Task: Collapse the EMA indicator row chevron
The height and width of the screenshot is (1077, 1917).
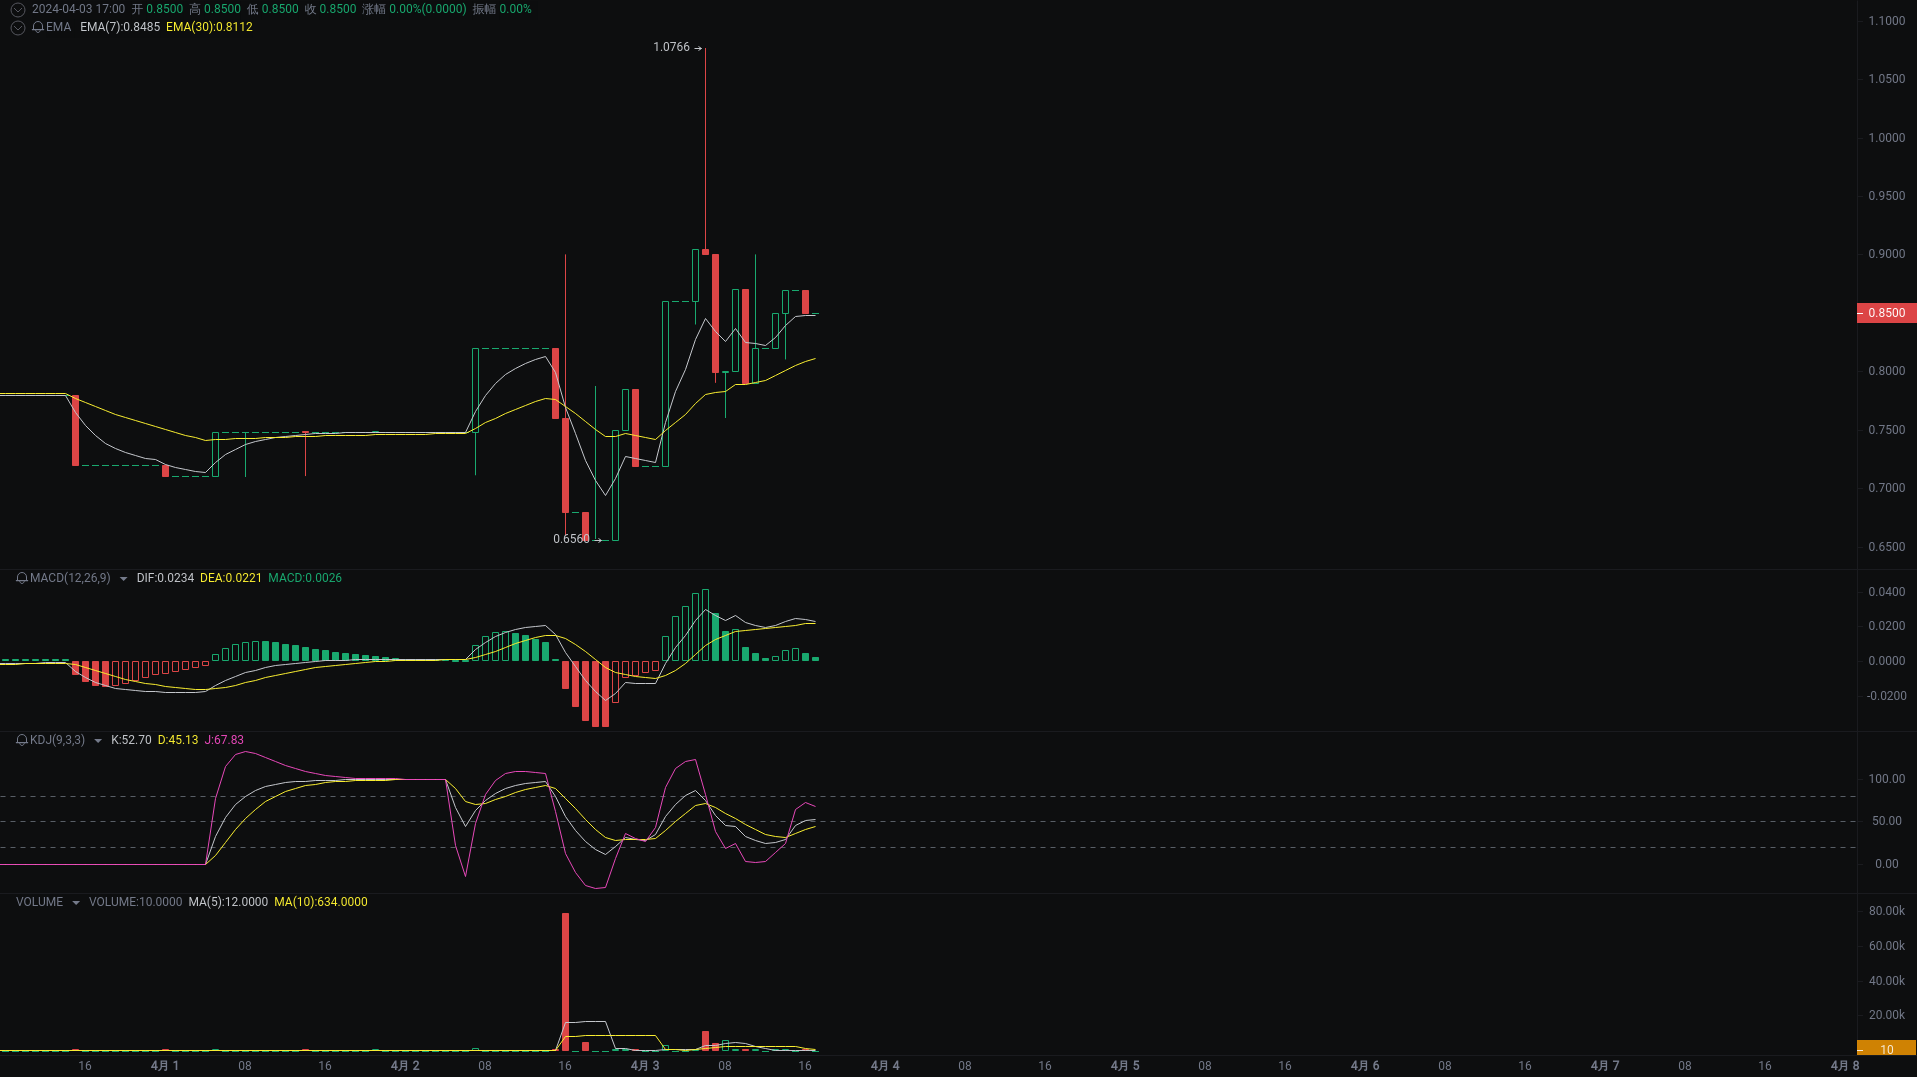Action: click(17, 27)
